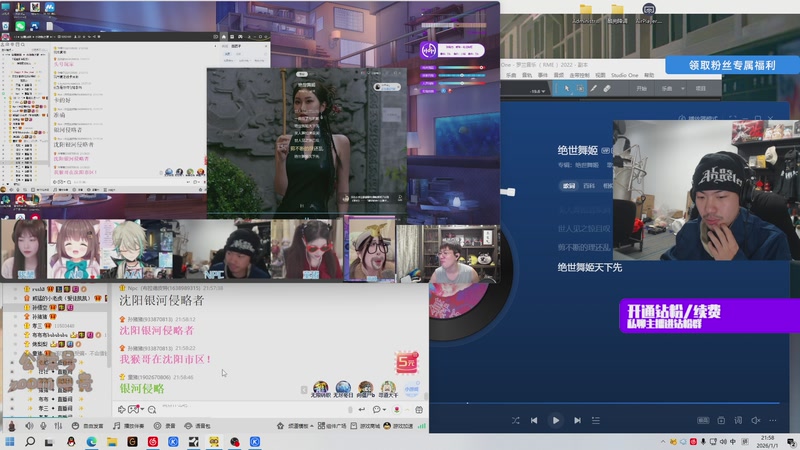Click the red 5元 coupon icon

point(407,362)
